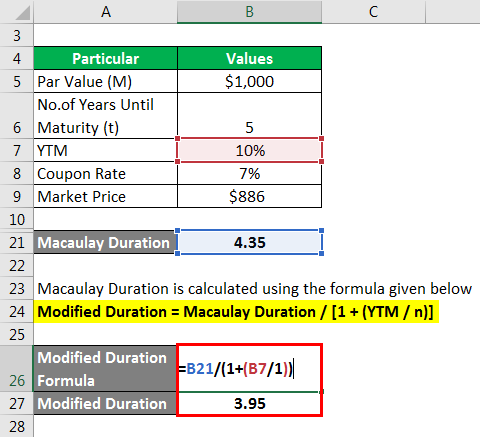Select row 7 header
The height and width of the screenshot is (437, 480).
coord(17,150)
